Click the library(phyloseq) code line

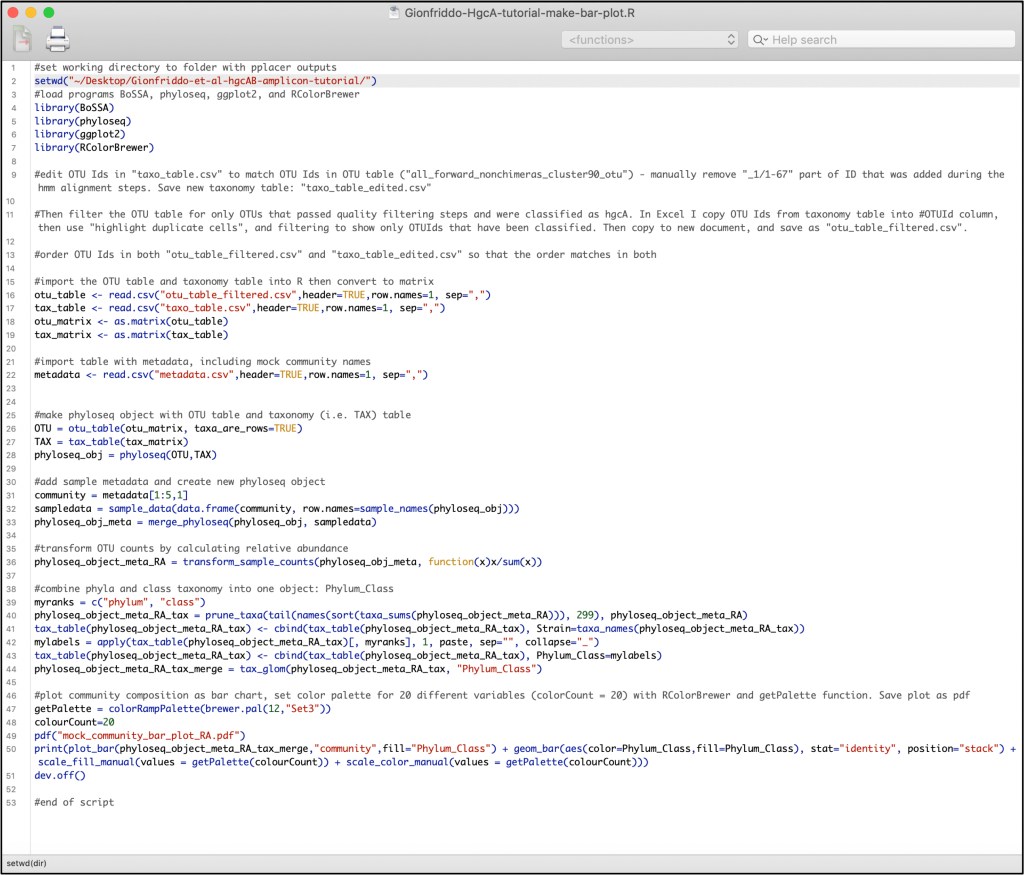(82, 120)
